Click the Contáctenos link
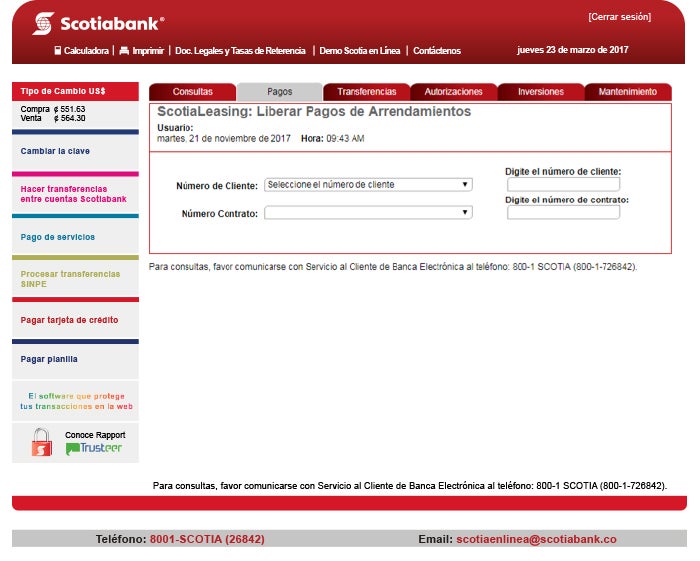 [437, 50]
